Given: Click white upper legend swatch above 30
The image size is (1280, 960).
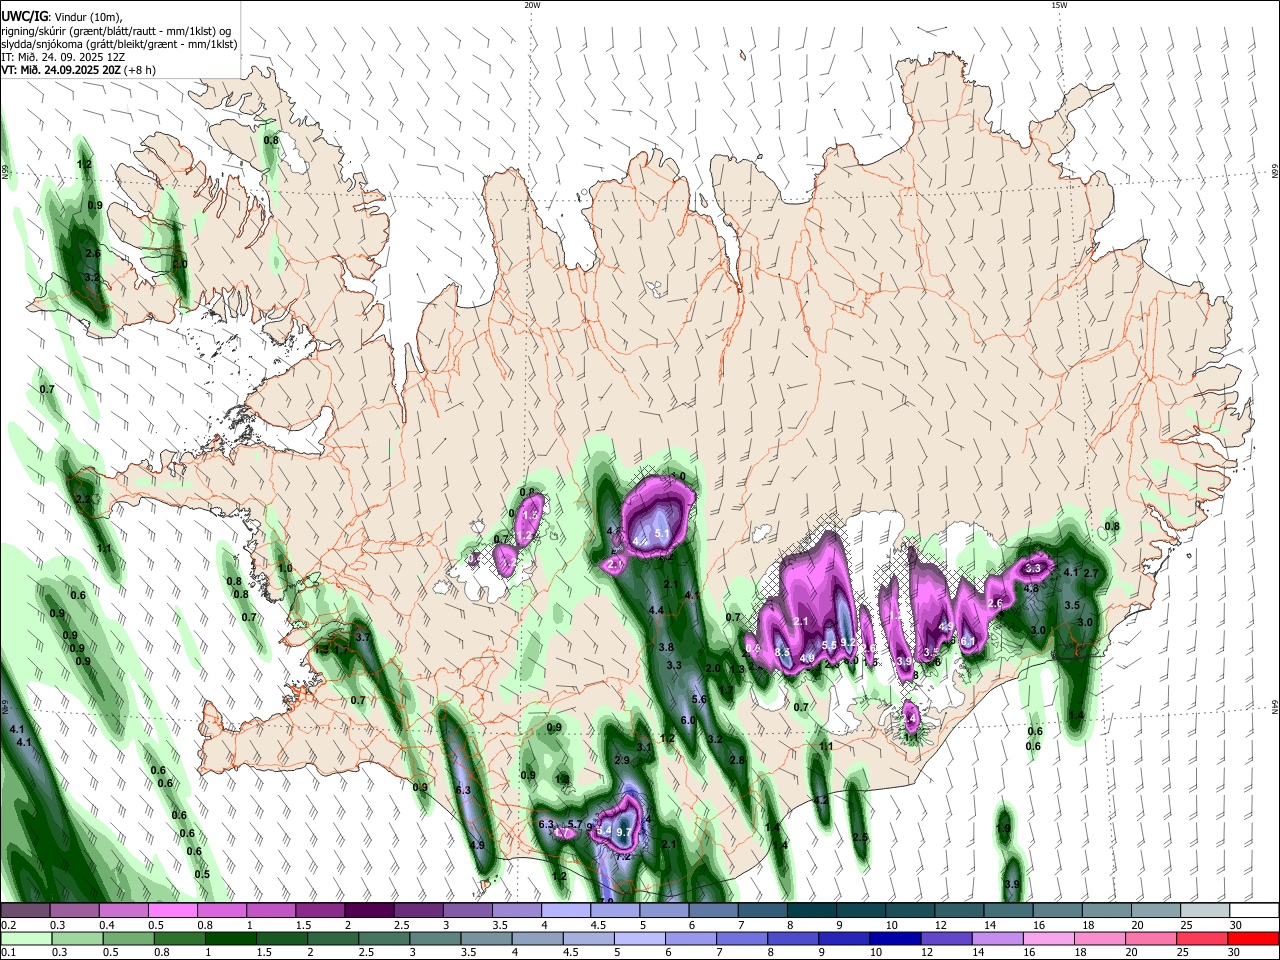Looking at the screenshot, I should (1254, 910).
